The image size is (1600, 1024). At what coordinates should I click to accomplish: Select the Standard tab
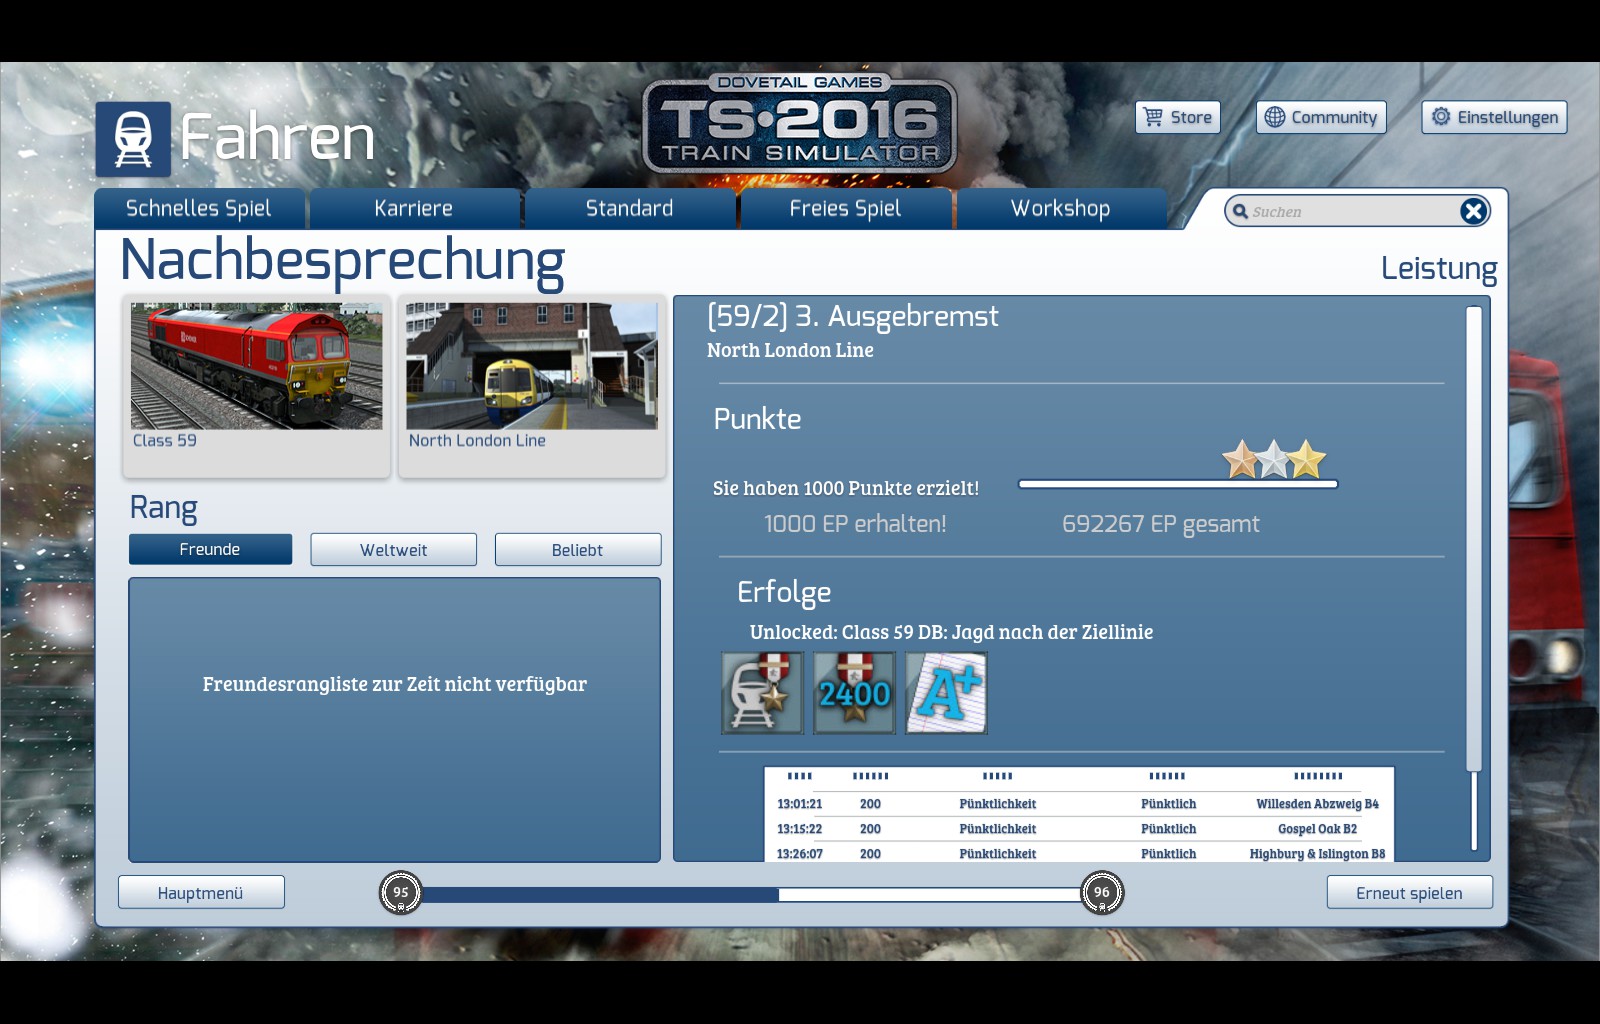click(630, 208)
